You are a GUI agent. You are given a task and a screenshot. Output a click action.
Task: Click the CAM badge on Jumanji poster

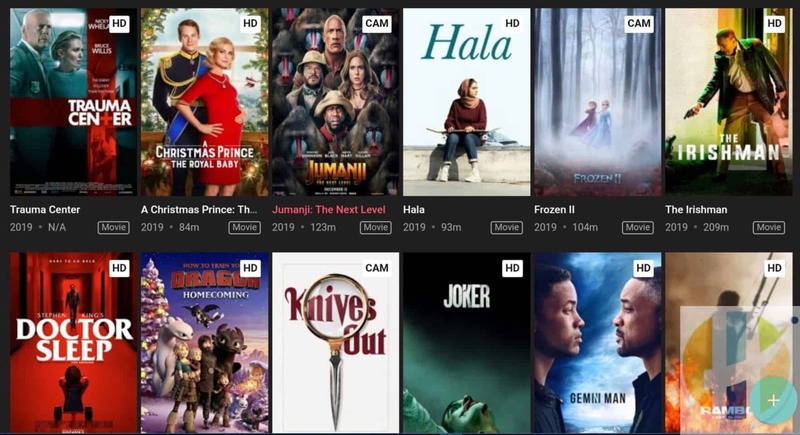pyautogui.click(x=377, y=23)
